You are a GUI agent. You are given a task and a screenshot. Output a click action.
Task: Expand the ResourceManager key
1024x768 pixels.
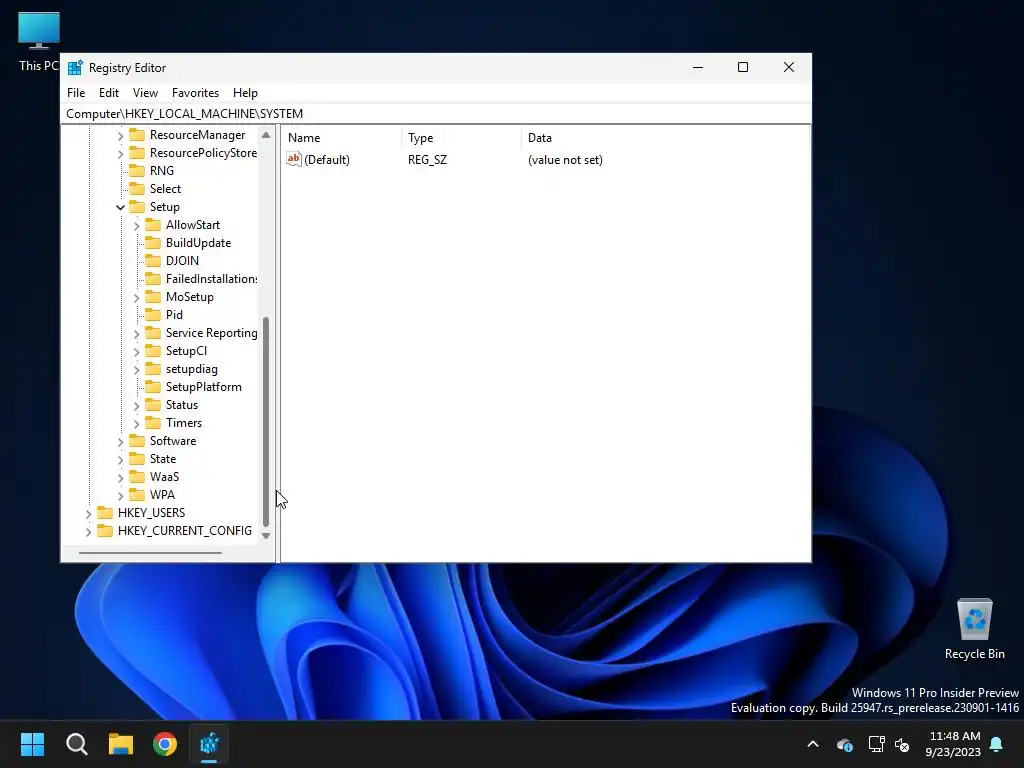120,136
